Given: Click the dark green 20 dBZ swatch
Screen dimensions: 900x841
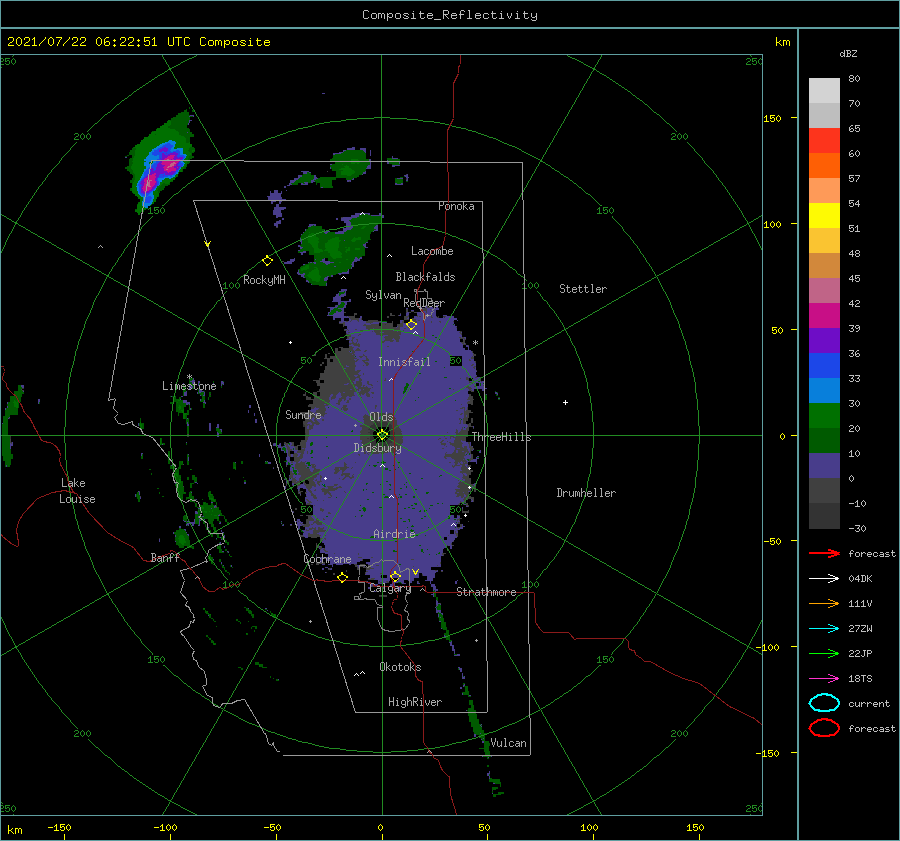Looking at the screenshot, I should pyautogui.click(x=824, y=441).
